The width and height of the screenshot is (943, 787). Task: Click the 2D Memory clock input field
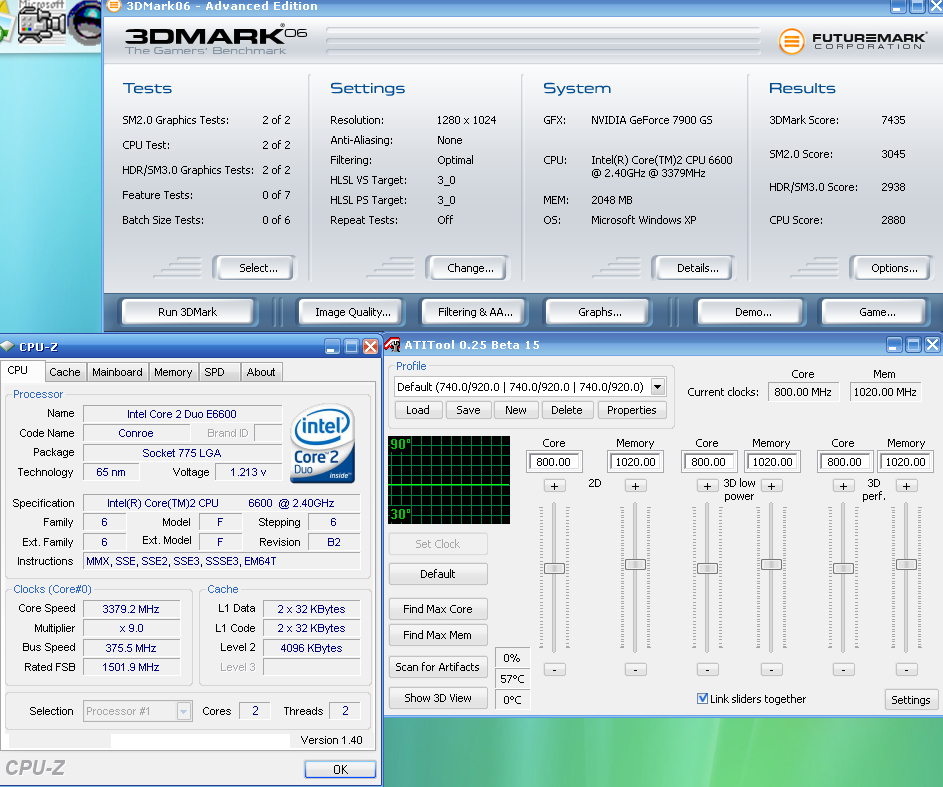tap(636, 462)
